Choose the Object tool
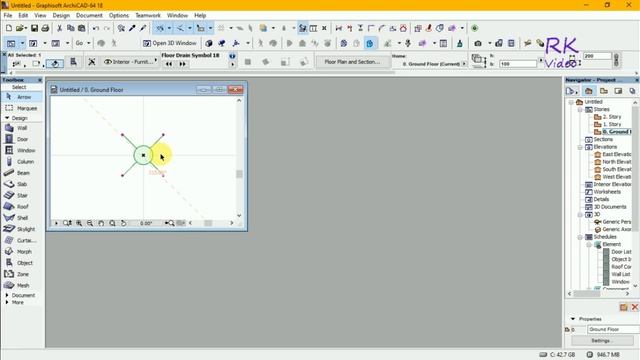 pos(22,263)
